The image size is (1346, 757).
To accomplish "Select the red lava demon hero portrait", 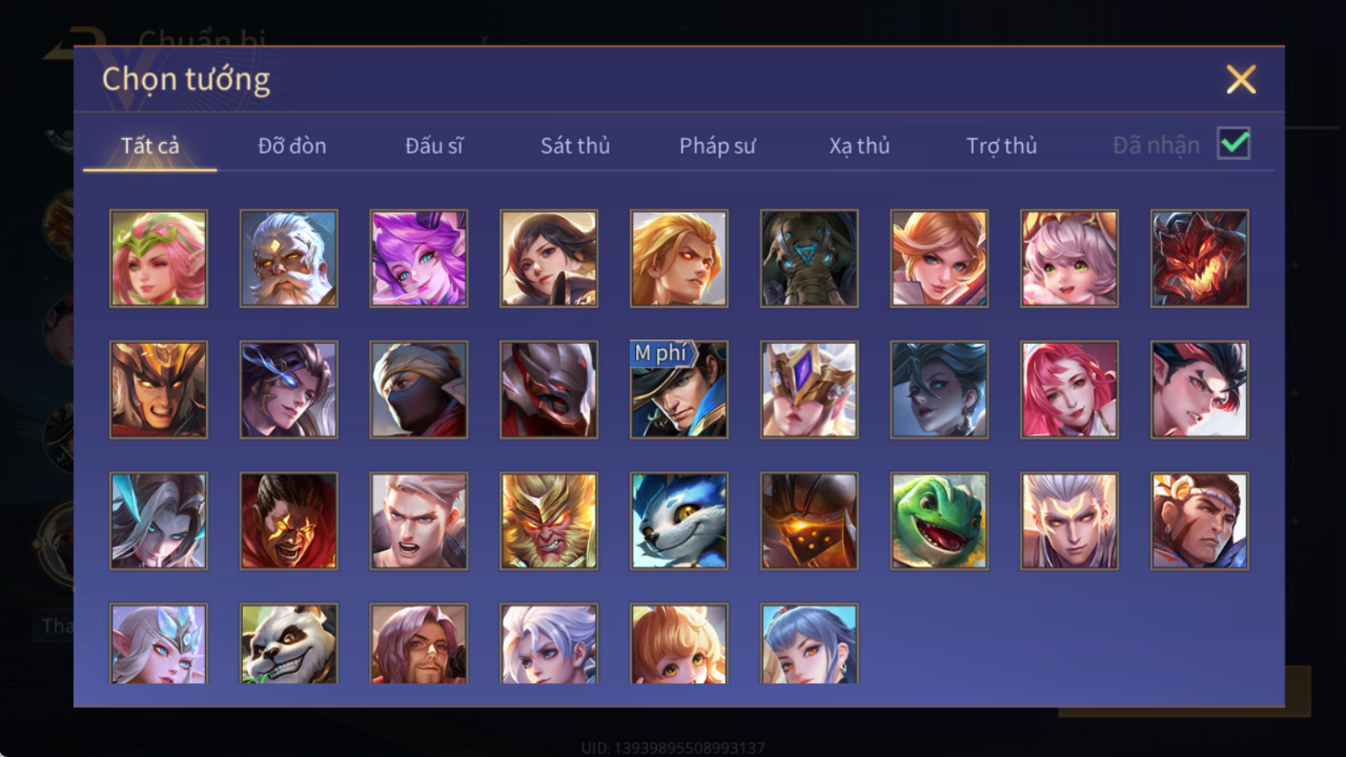I will pyautogui.click(x=1199, y=258).
